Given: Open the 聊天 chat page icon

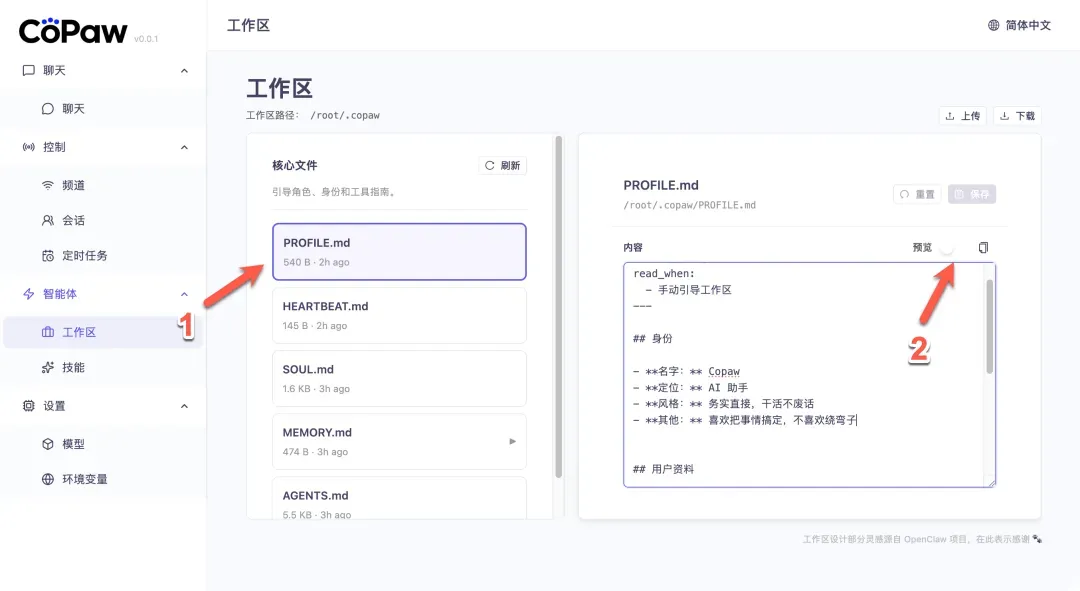Looking at the screenshot, I should (x=48, y=108).
